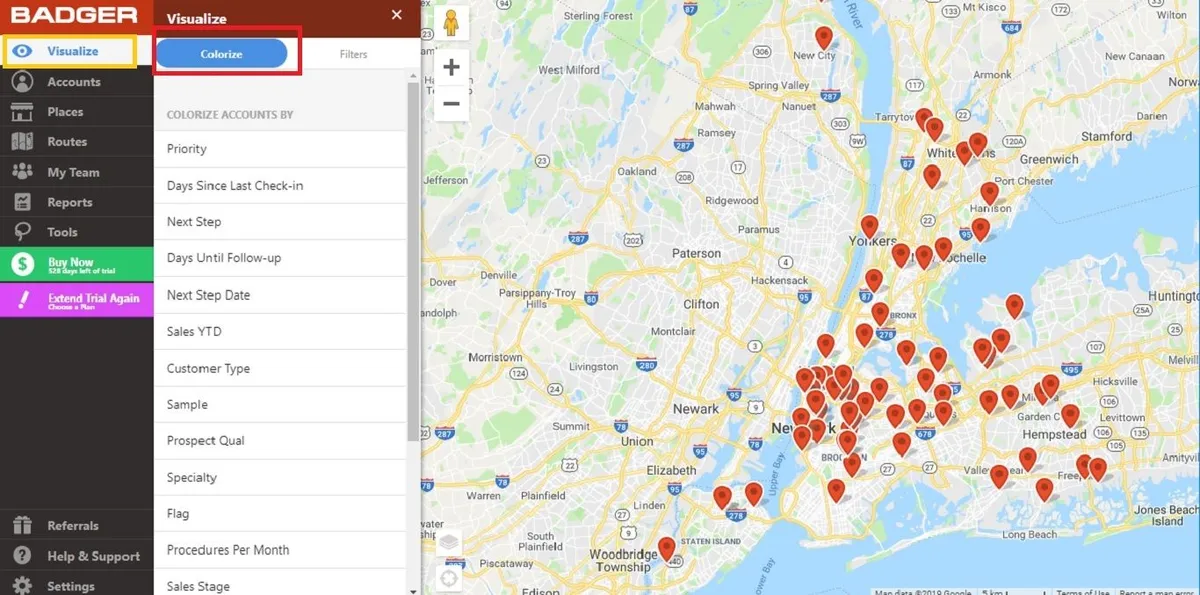Open the Tools lightbulb icon
This screenshot has width=1200, height=595.
(23, 232)
